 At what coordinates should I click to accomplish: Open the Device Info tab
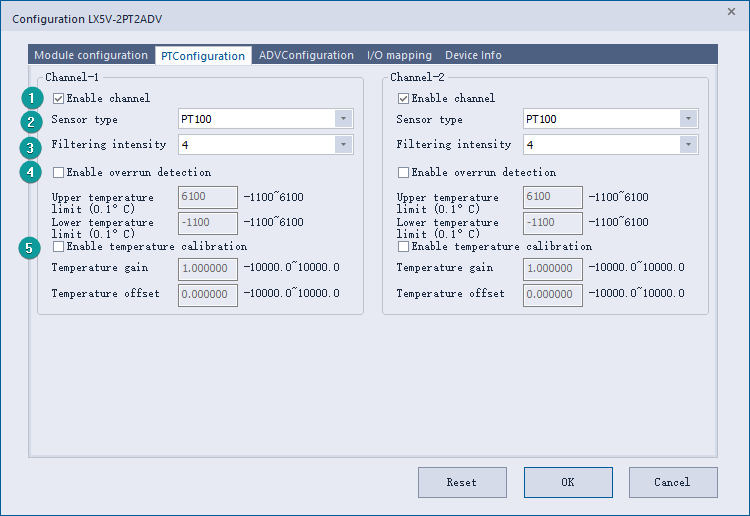[473, 55]
